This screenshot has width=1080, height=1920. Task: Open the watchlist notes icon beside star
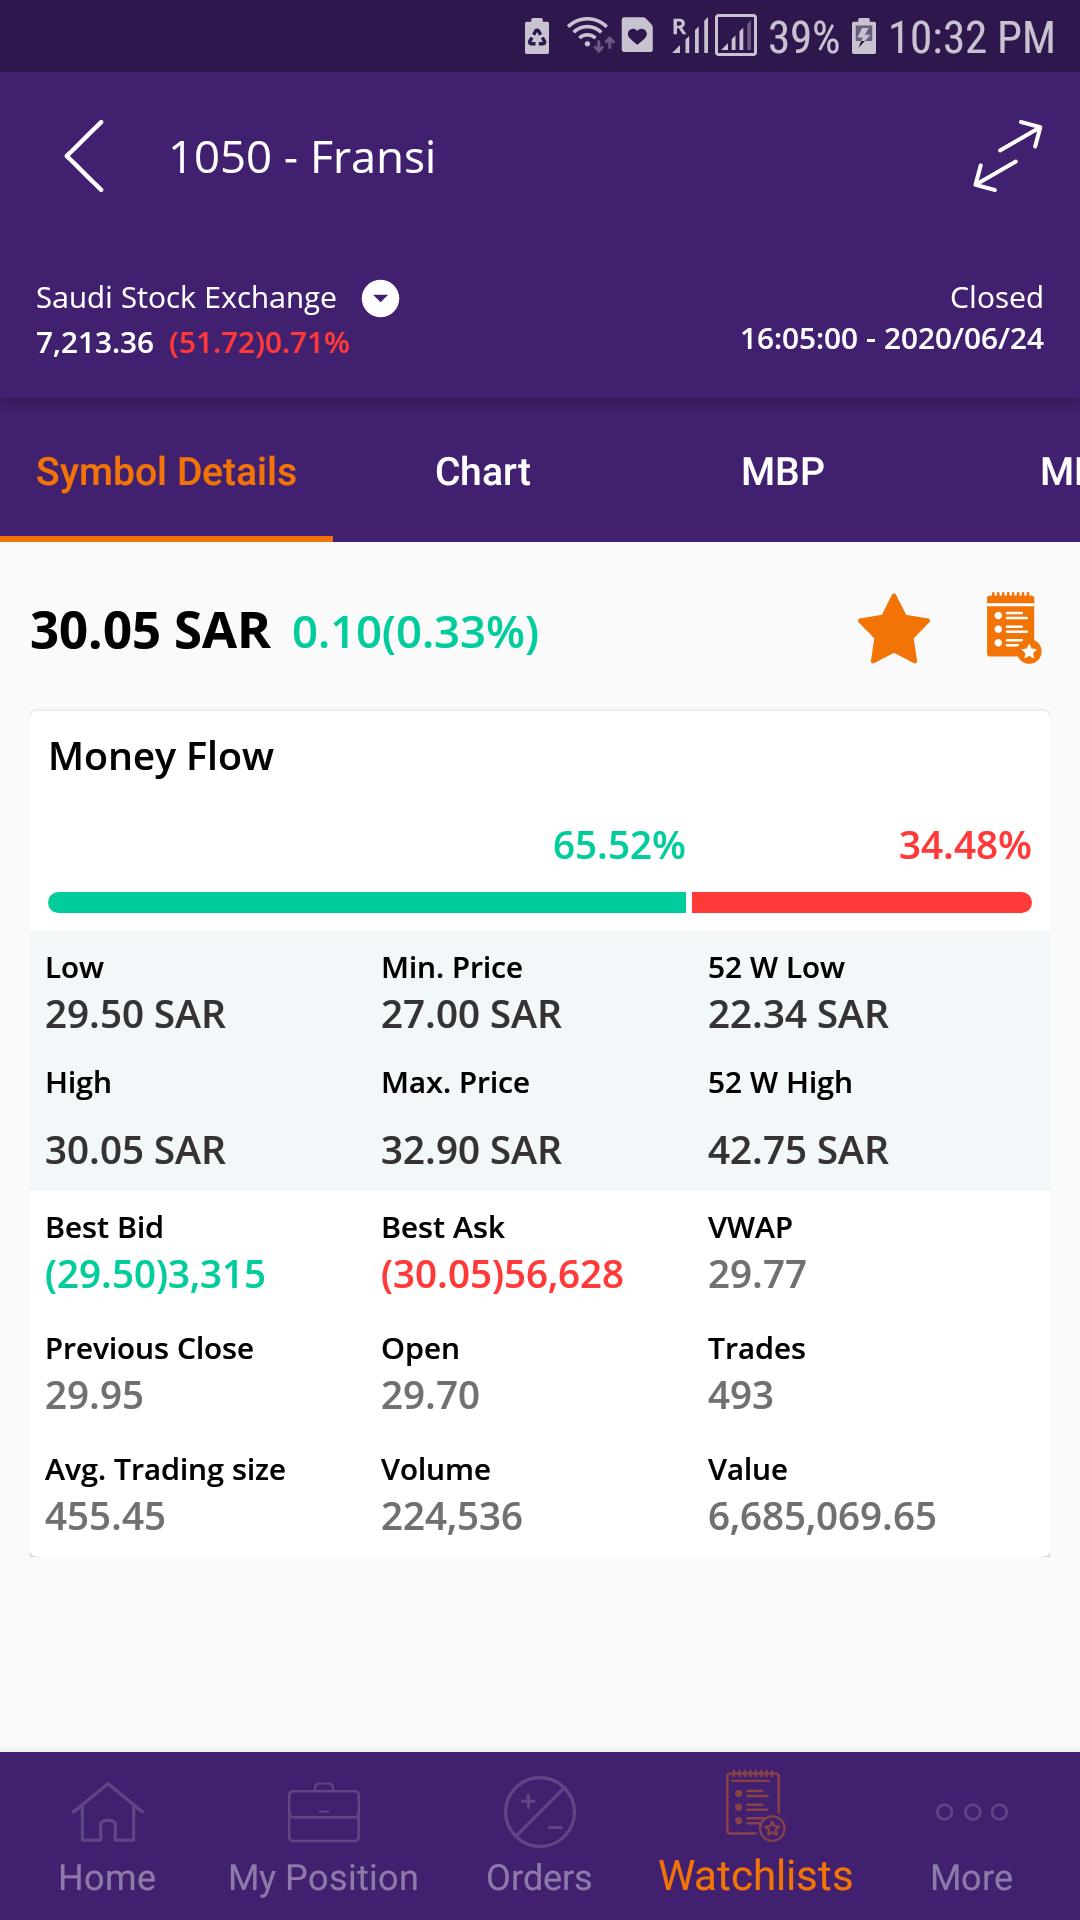click(x=1013, y=628)
